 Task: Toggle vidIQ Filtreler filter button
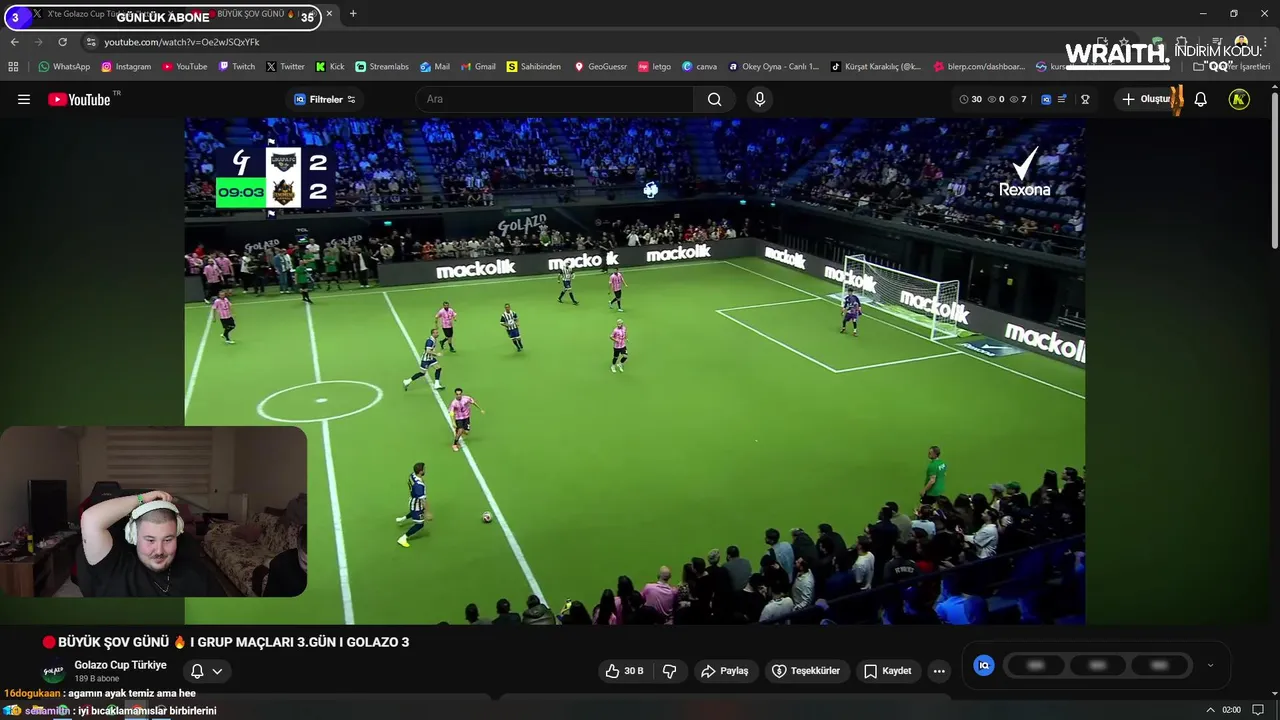point(325,99)
